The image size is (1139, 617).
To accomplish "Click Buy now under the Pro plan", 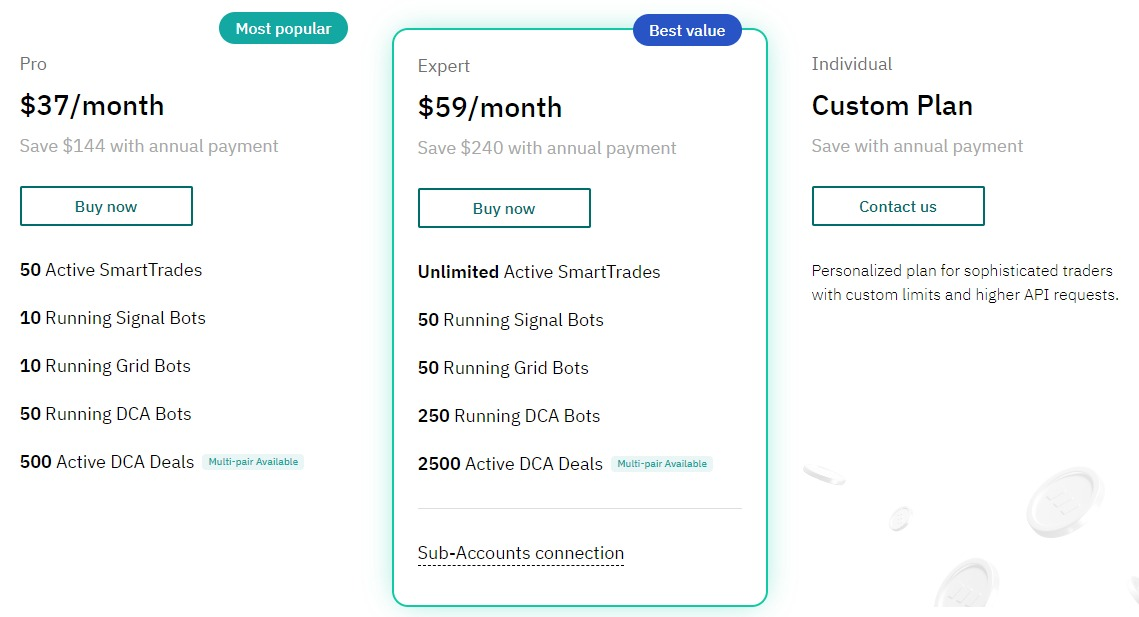I will (106, 207).
